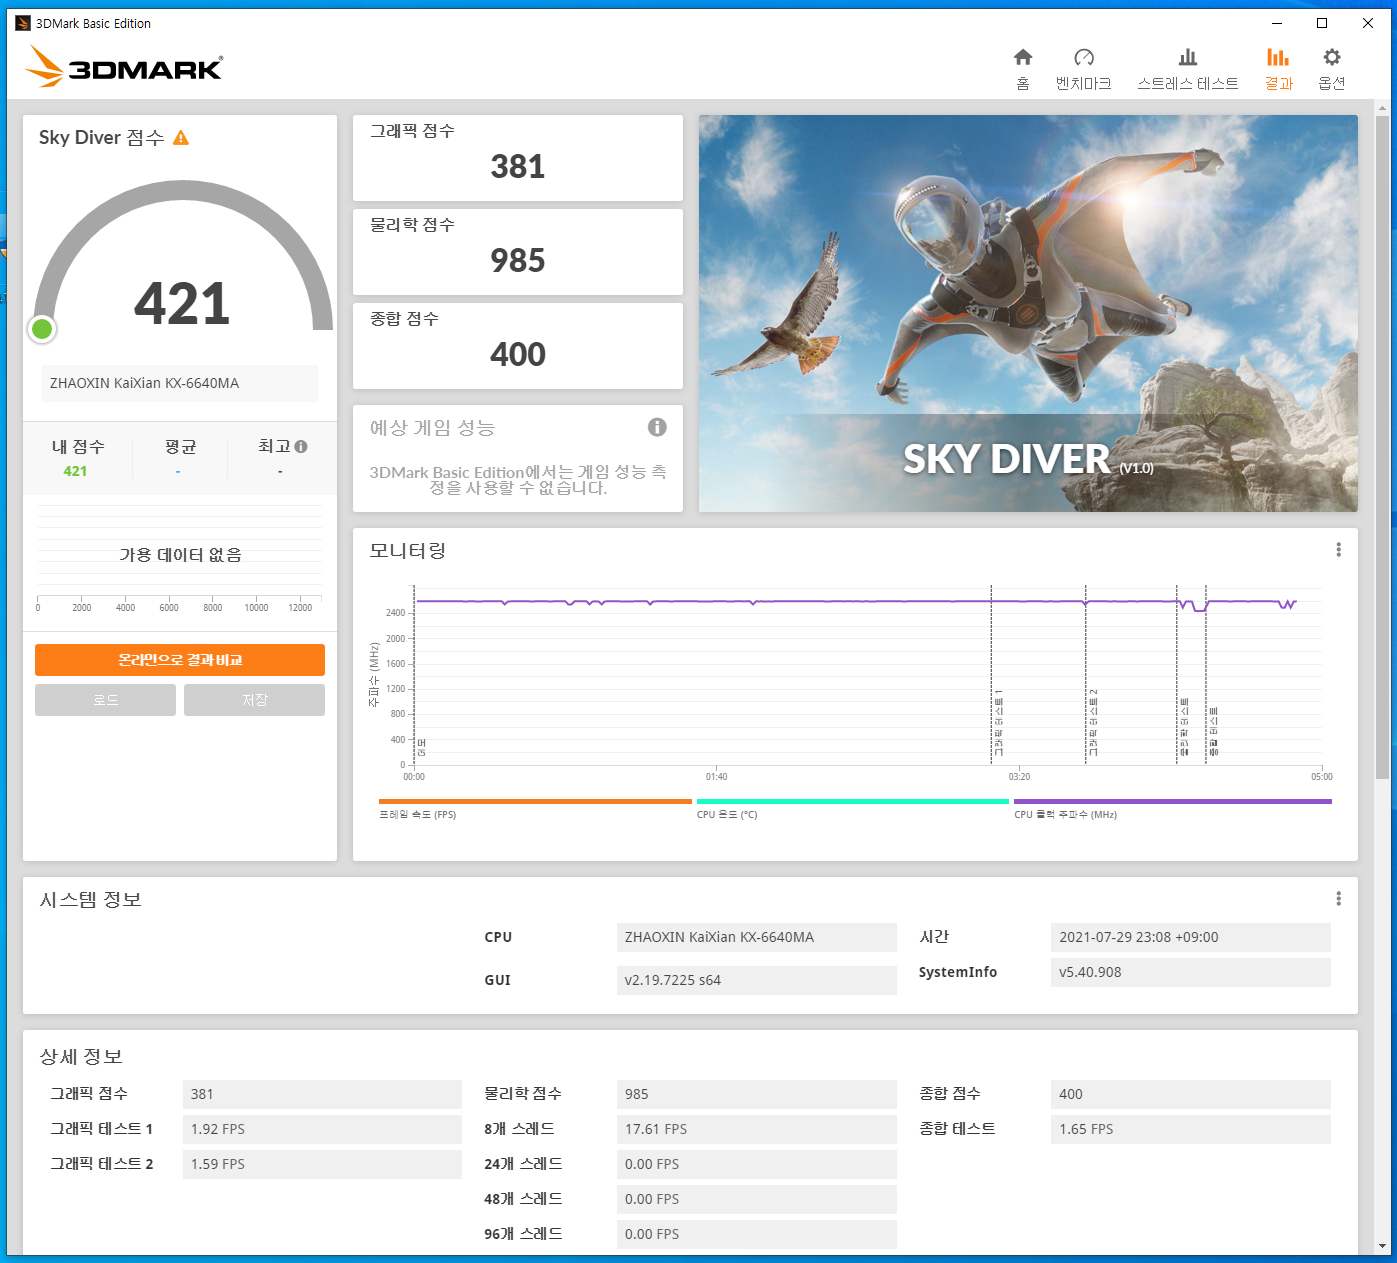Toggle the frame rate (FPS) legend bar
This screenshot has width=1397, height=1263.
(x=535, y=801)
